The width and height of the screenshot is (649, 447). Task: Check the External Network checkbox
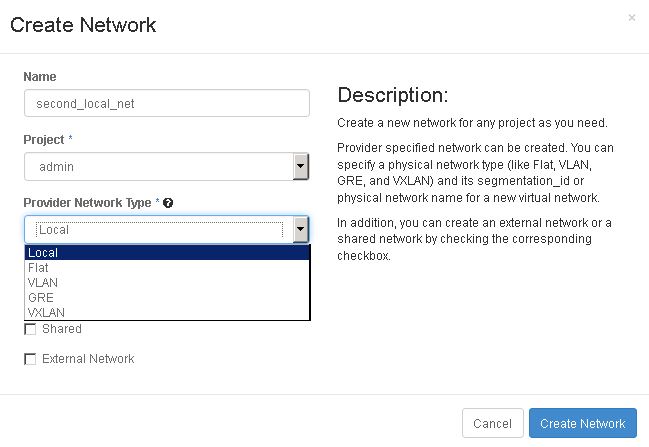[30, 359]
